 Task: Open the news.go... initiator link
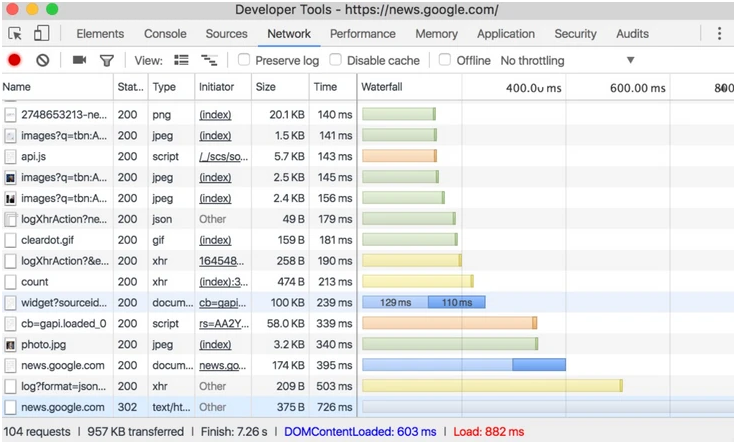(223, 366)
